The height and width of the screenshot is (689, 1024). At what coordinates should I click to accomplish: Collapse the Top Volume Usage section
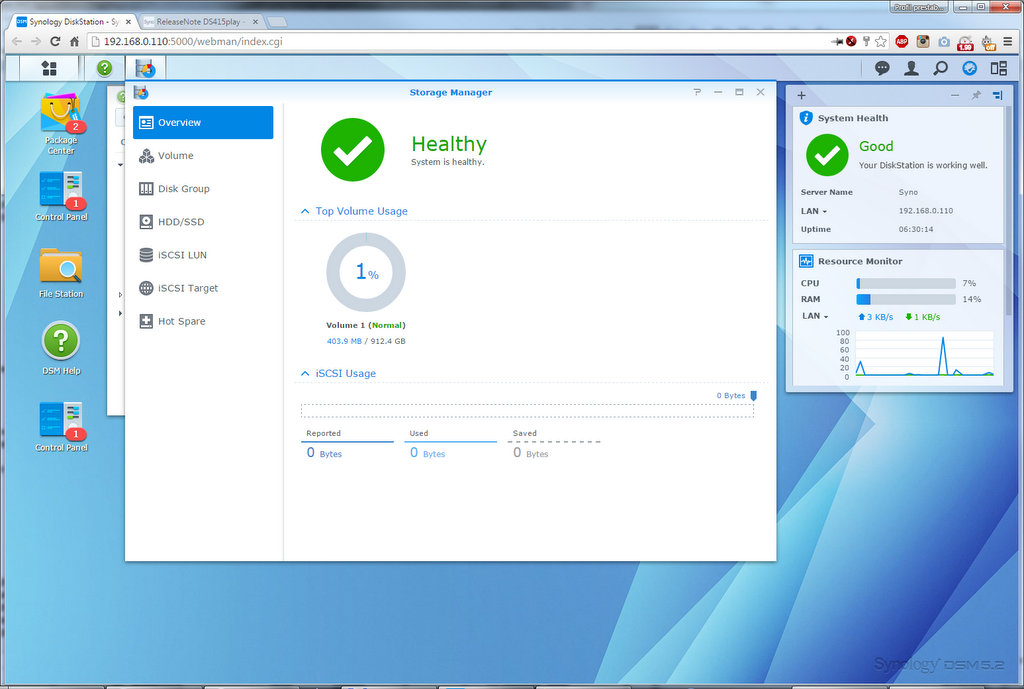click(x=305, y=211)
